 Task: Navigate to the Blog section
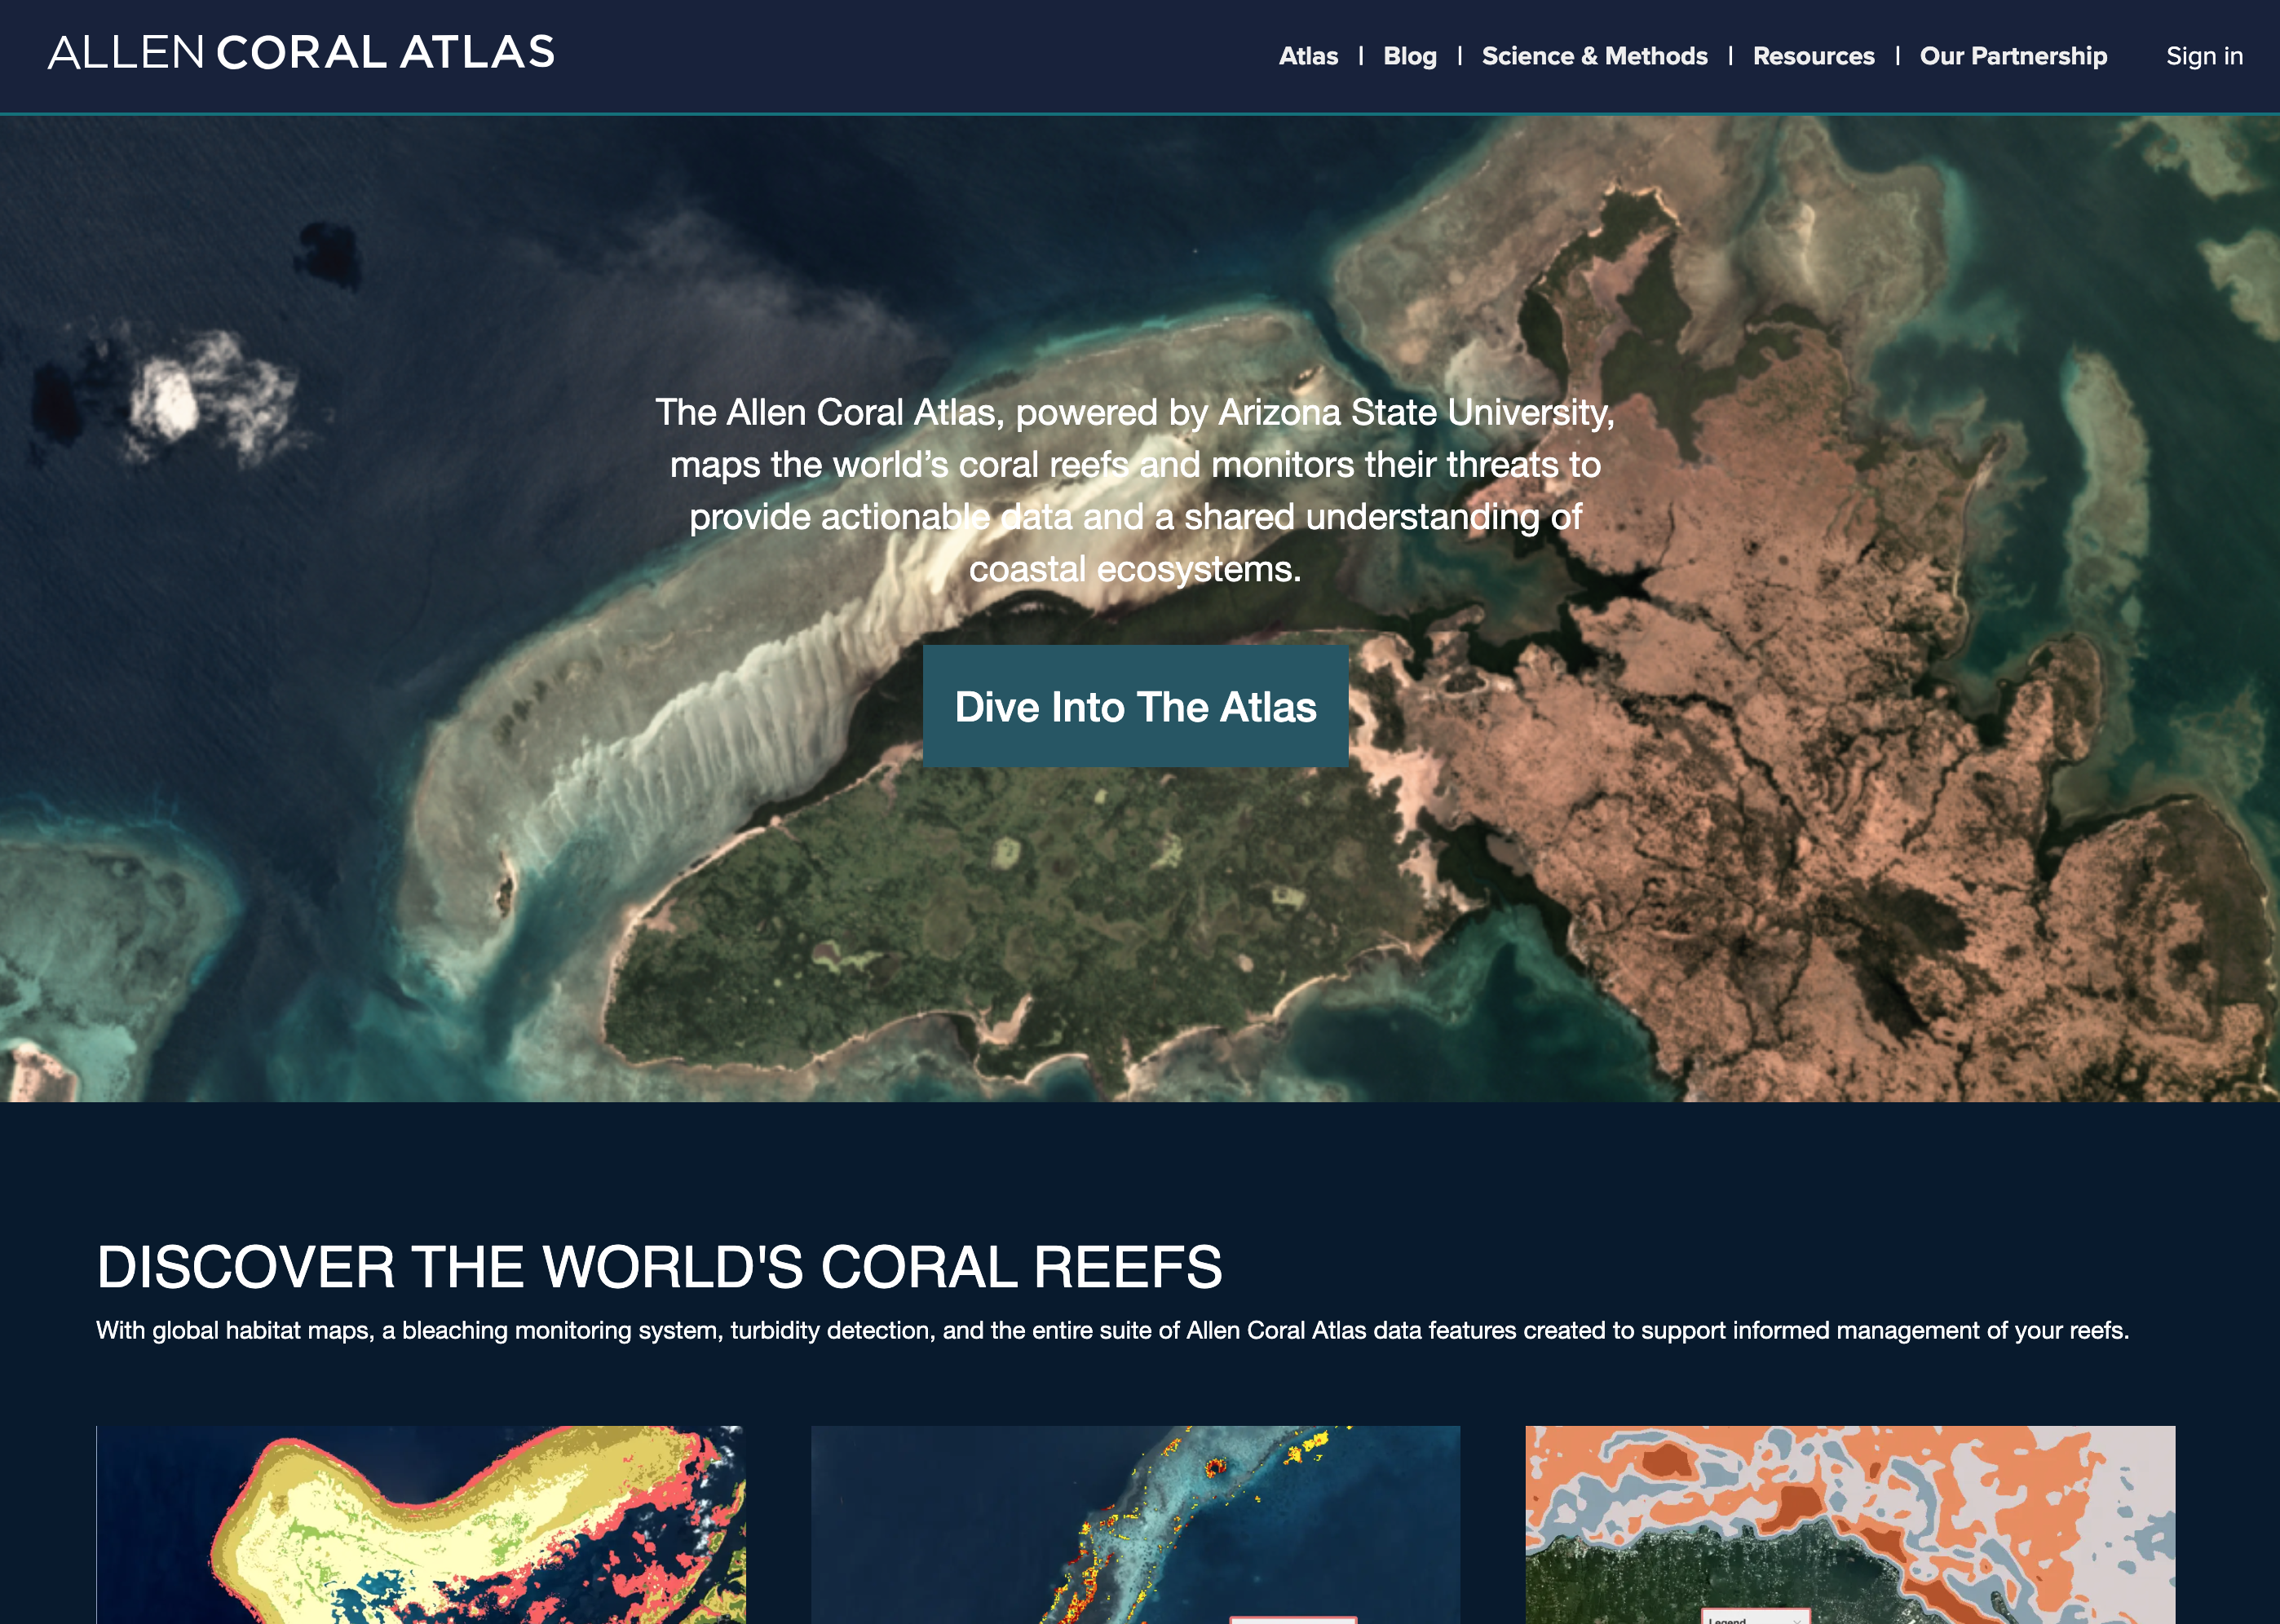(1410, 56)
